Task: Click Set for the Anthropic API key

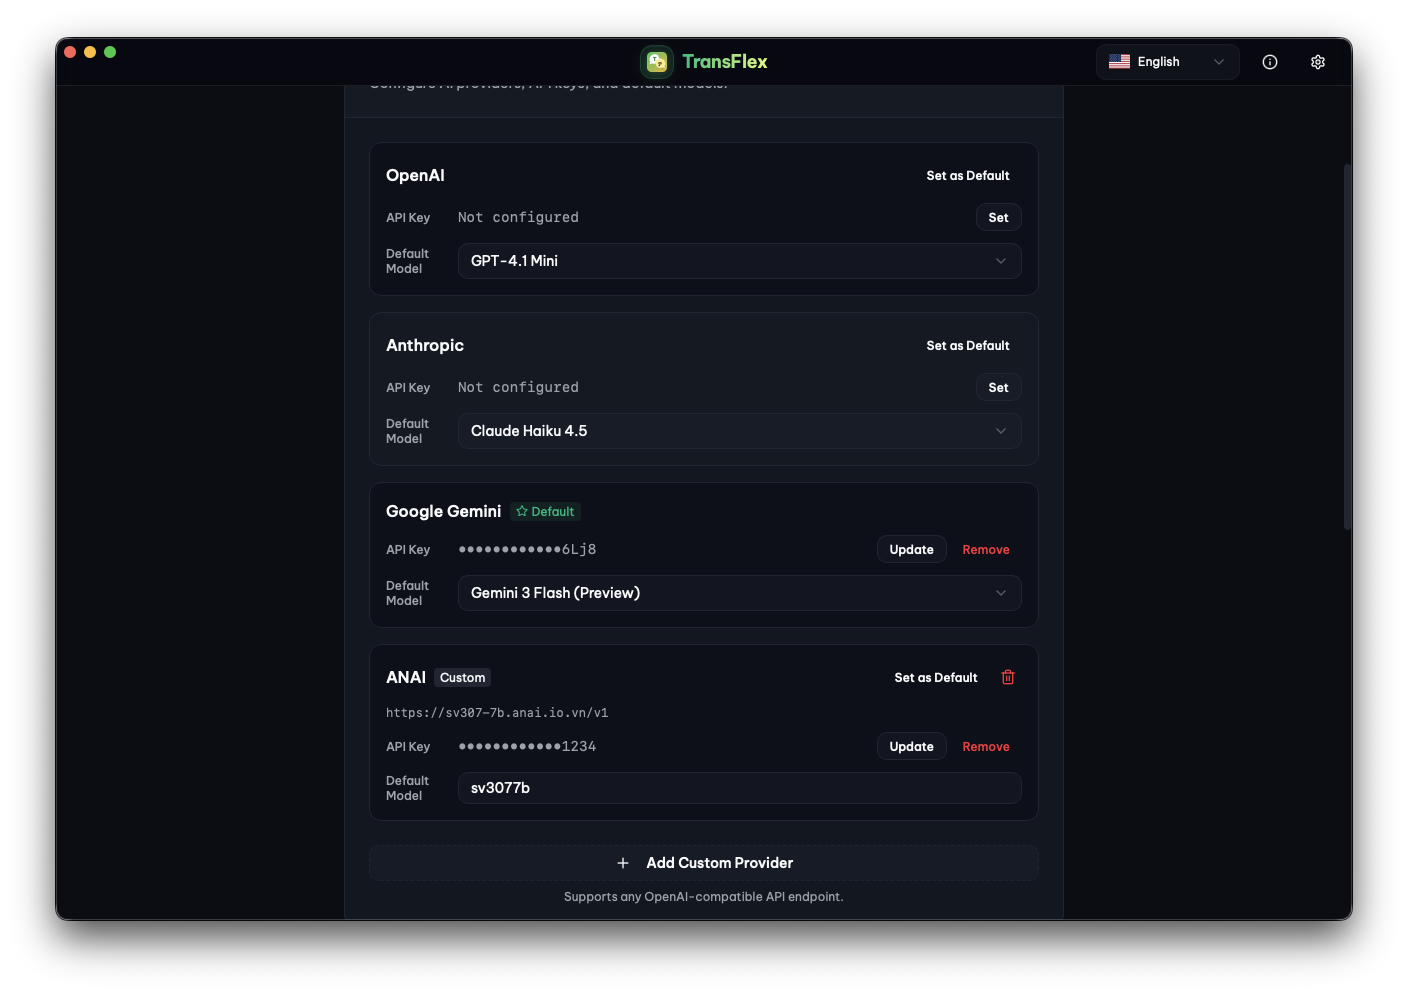Action: click(x=998, y=388)
